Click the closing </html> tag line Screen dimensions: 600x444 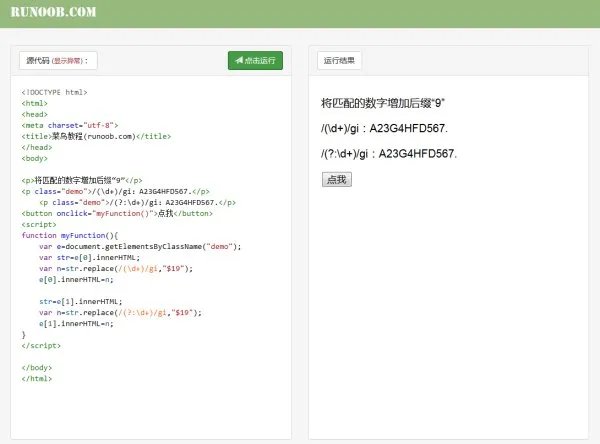pos(37,379)
